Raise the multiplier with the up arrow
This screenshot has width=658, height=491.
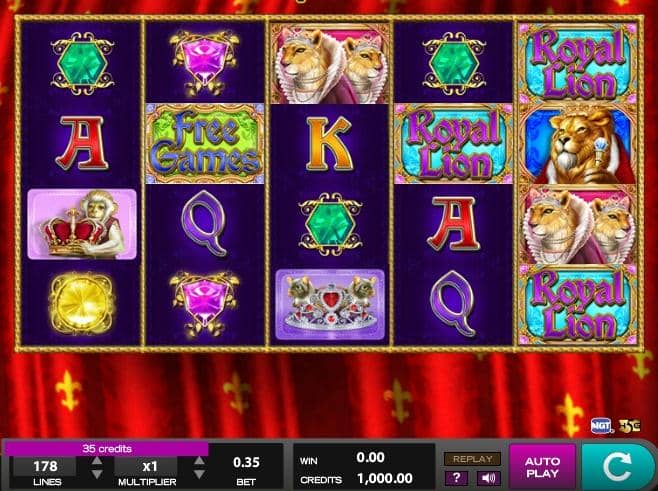pyautogui.click(x=199, y=461)
